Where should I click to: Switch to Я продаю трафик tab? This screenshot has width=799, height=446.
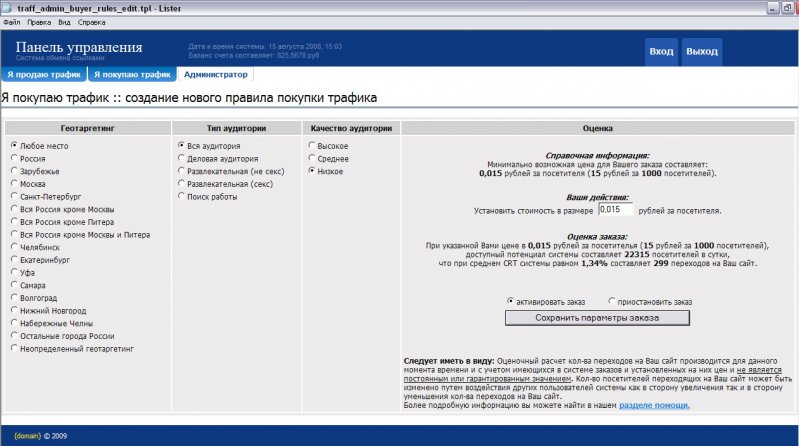(43, 74)
